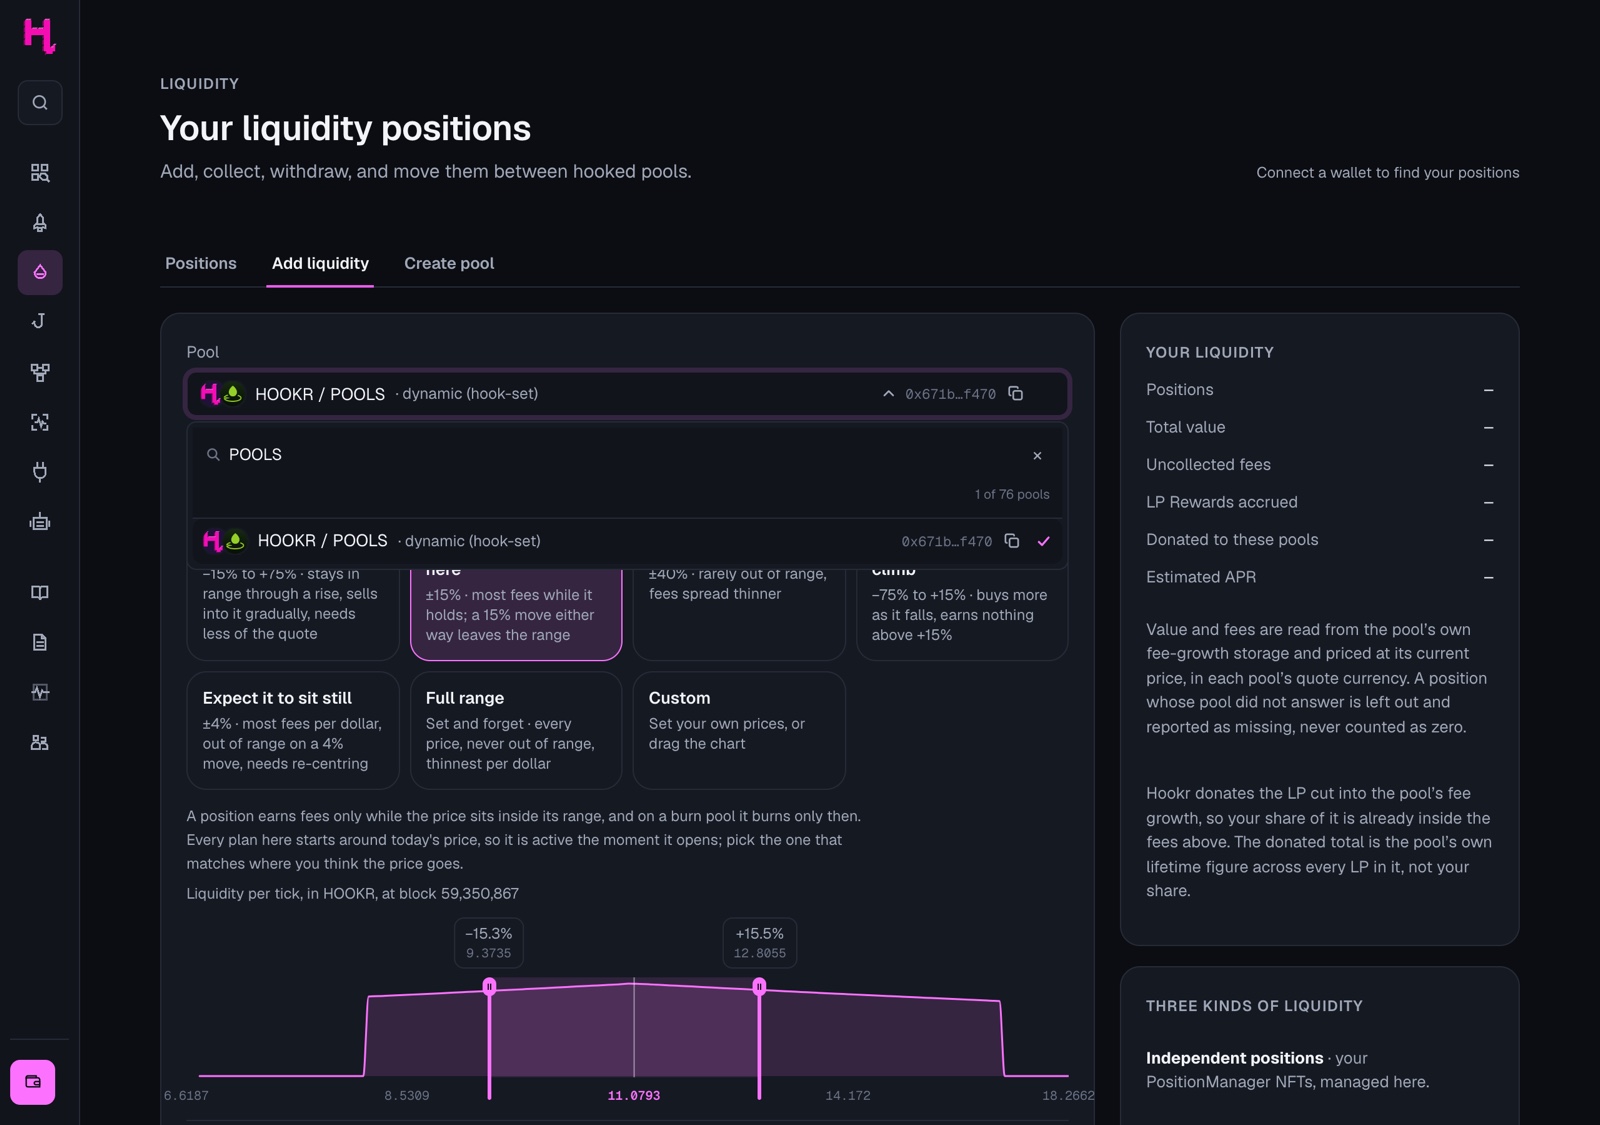Click the lower range handle at −15.3%
Image resolution: width=1600 pixels, height=1125 pixels.
pos(489,987)
